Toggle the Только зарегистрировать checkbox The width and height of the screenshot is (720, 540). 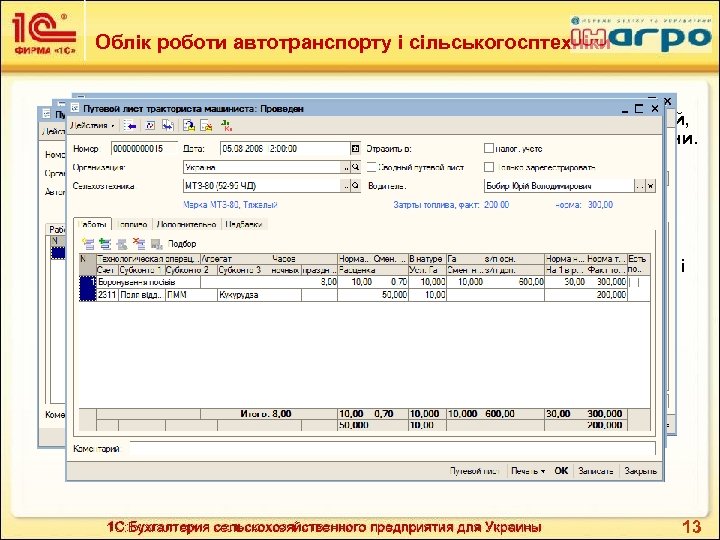(489, 167)
